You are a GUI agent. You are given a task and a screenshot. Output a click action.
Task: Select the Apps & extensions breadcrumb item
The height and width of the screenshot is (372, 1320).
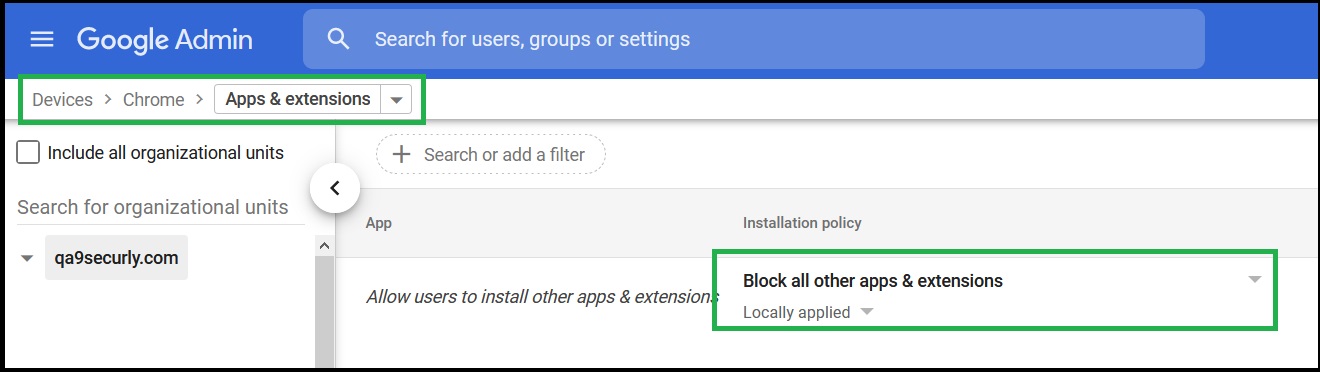tap(298, 100)
